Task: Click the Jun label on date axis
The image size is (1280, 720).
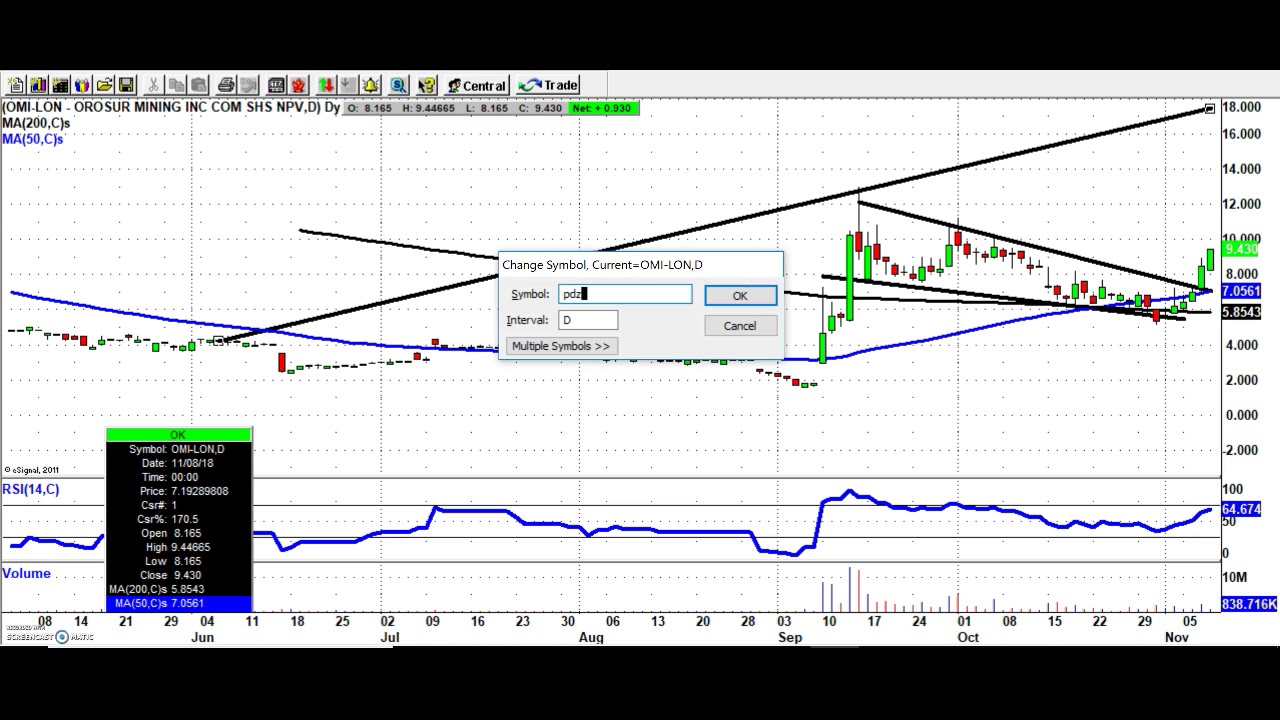Action: [x=202, y=637]
